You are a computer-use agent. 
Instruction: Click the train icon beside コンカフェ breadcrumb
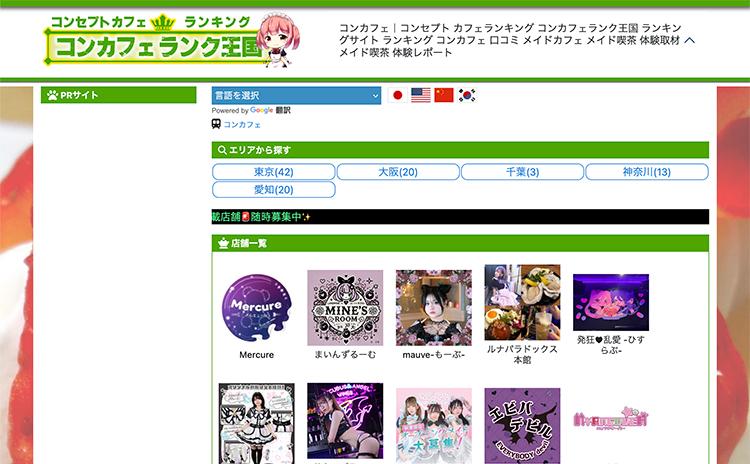(216, 124)
